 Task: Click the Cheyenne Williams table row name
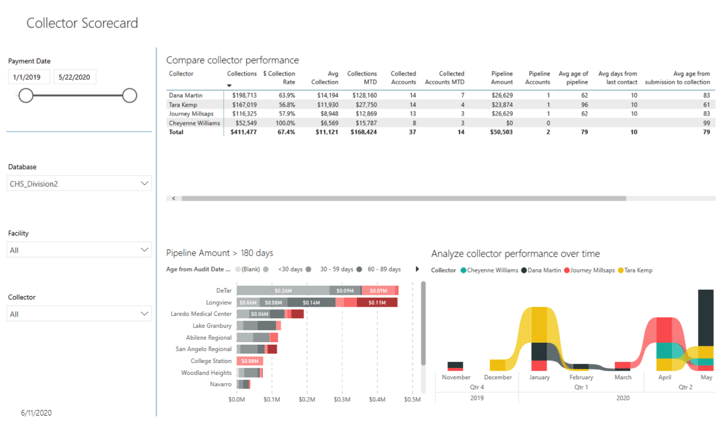pyautogui.click(x=194, y=123)
